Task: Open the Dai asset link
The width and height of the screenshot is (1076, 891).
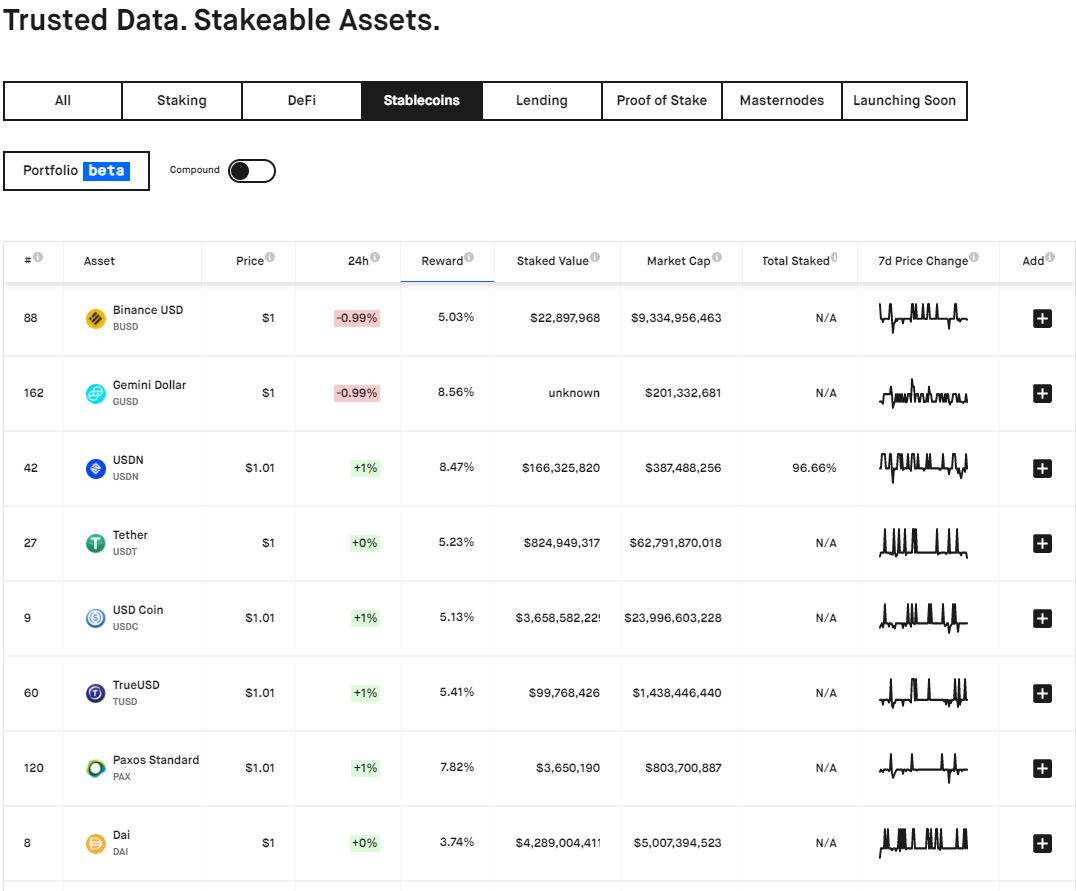Action: click(121, 835)
